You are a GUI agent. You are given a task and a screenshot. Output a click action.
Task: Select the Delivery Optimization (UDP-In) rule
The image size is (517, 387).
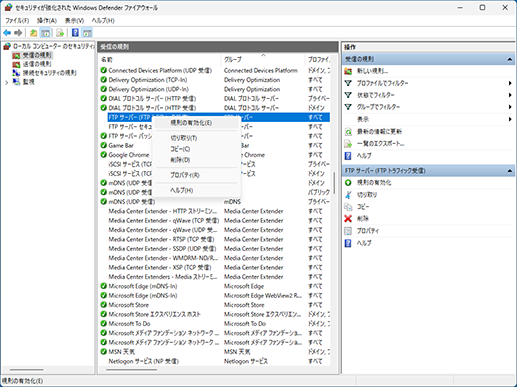pos(149,89)
